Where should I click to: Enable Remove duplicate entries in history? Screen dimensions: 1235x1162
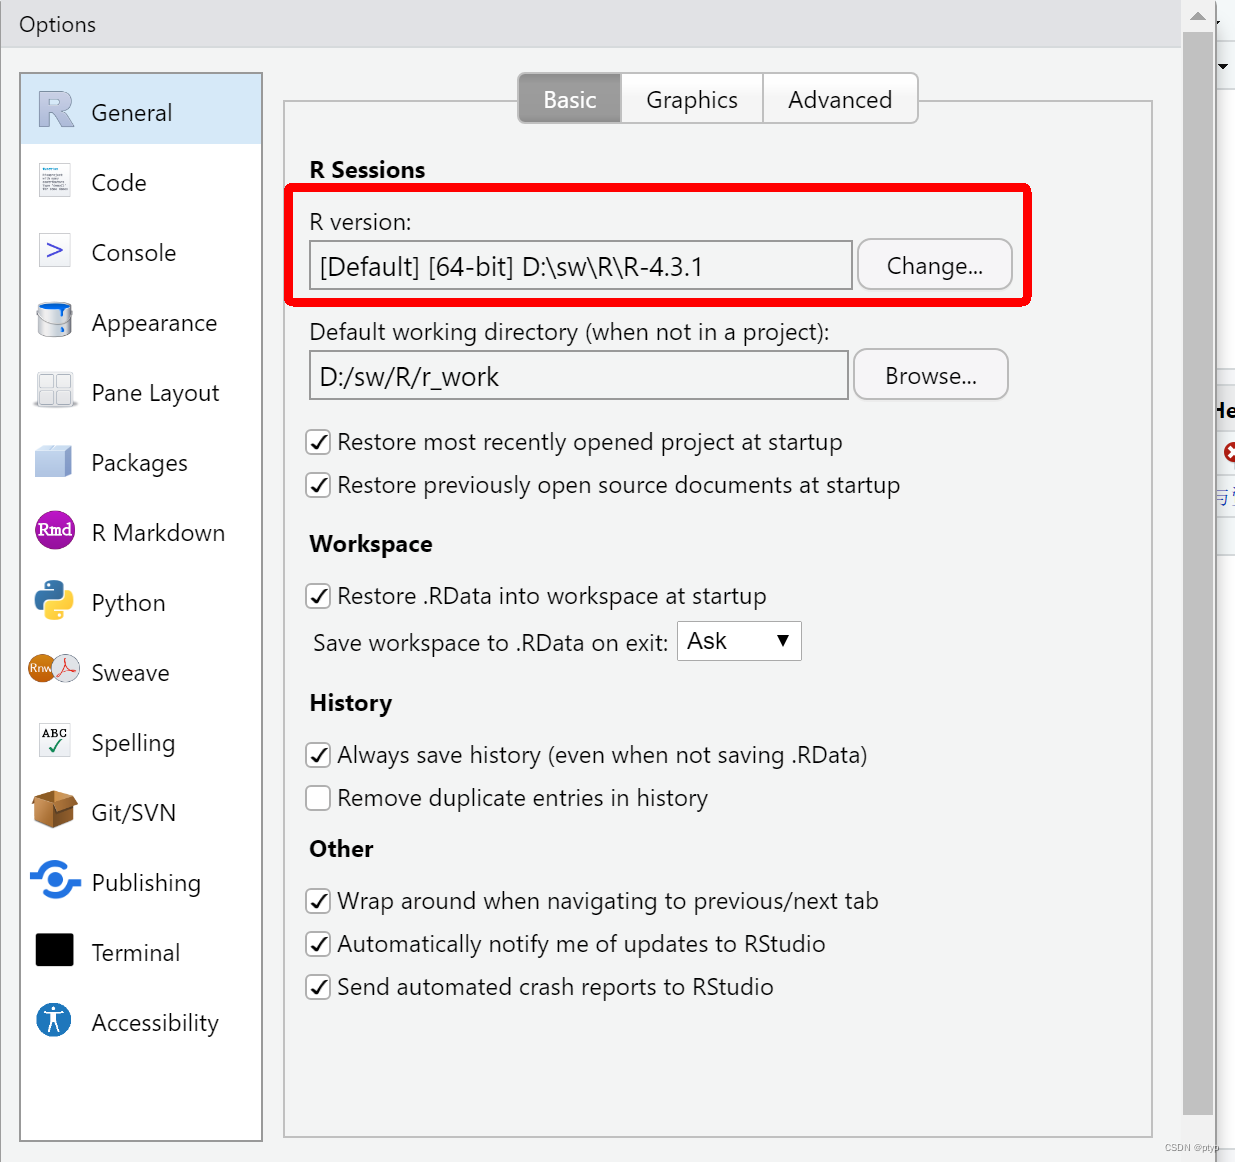pyautogui.click(x=318, y=798)
